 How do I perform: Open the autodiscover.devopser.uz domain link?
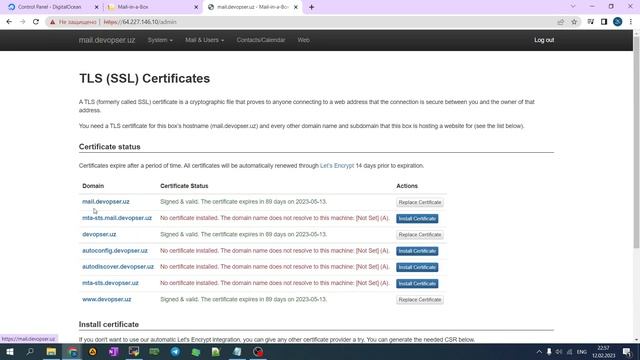(x=118, y=267)
